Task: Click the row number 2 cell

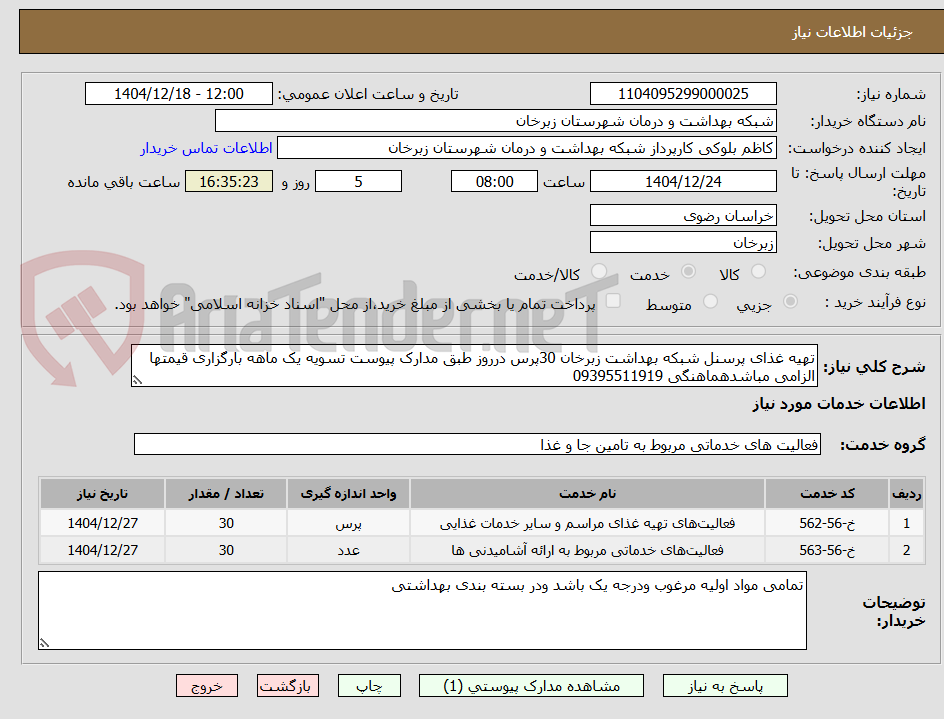Action: coord(907,550)
